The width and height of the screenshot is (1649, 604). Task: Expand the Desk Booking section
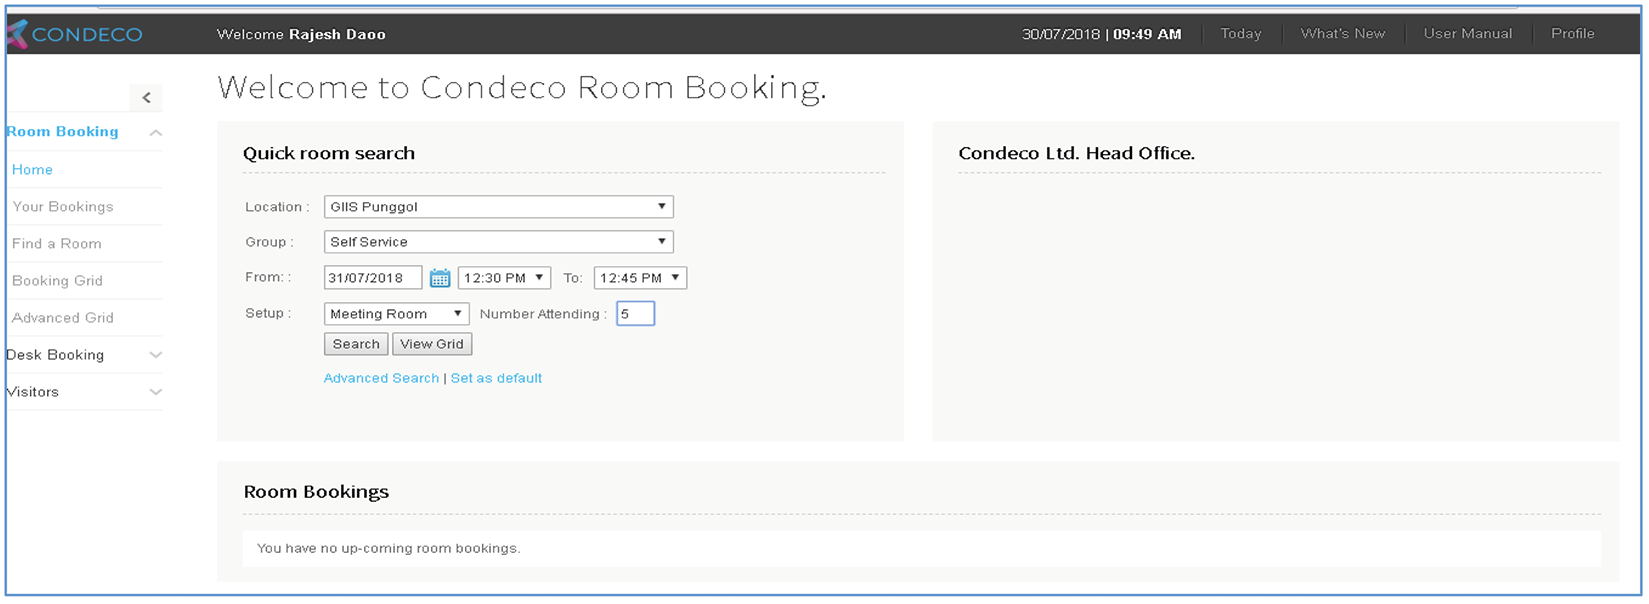click(156, 355)
